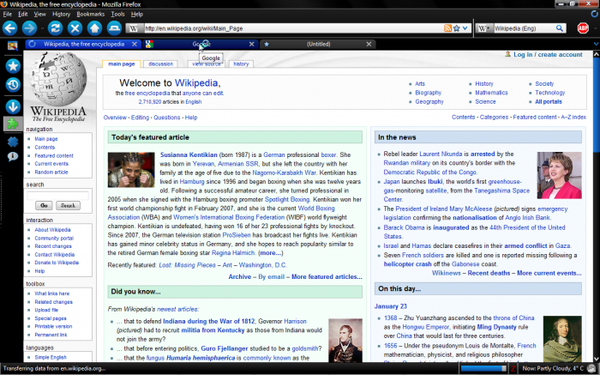Click the Wikipedia W site icon in address bar

(133, 28)
